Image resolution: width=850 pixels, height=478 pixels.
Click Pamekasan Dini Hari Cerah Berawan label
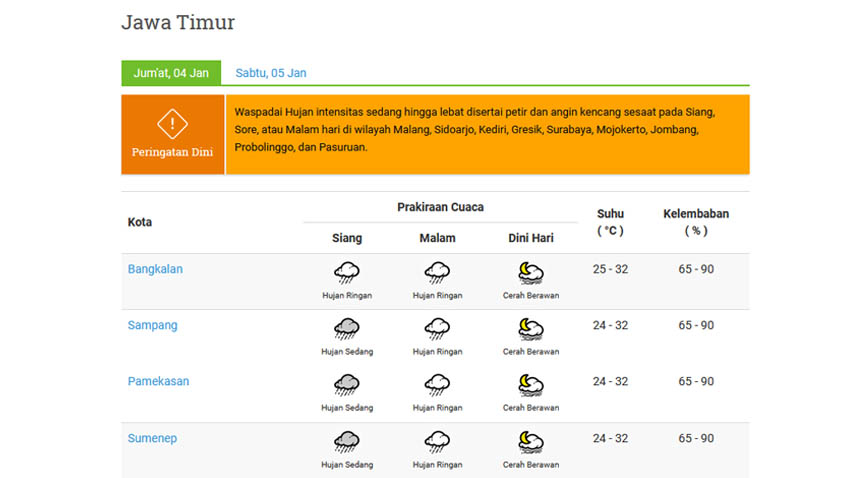pos(531,408)
